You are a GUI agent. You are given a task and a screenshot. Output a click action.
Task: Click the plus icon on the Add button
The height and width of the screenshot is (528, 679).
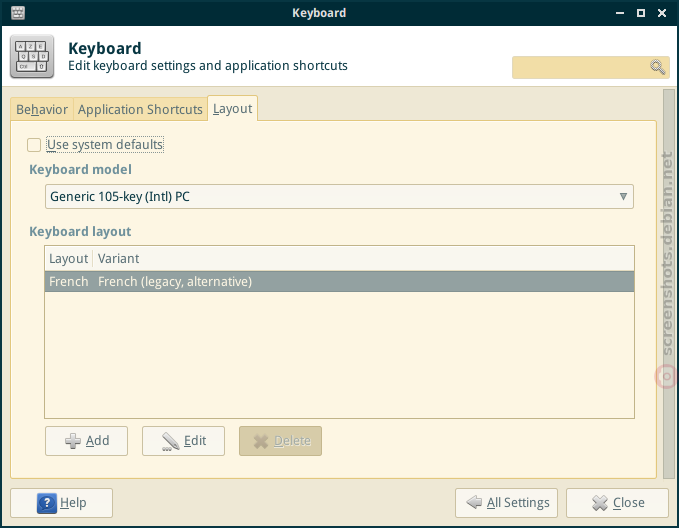(73, 441)
